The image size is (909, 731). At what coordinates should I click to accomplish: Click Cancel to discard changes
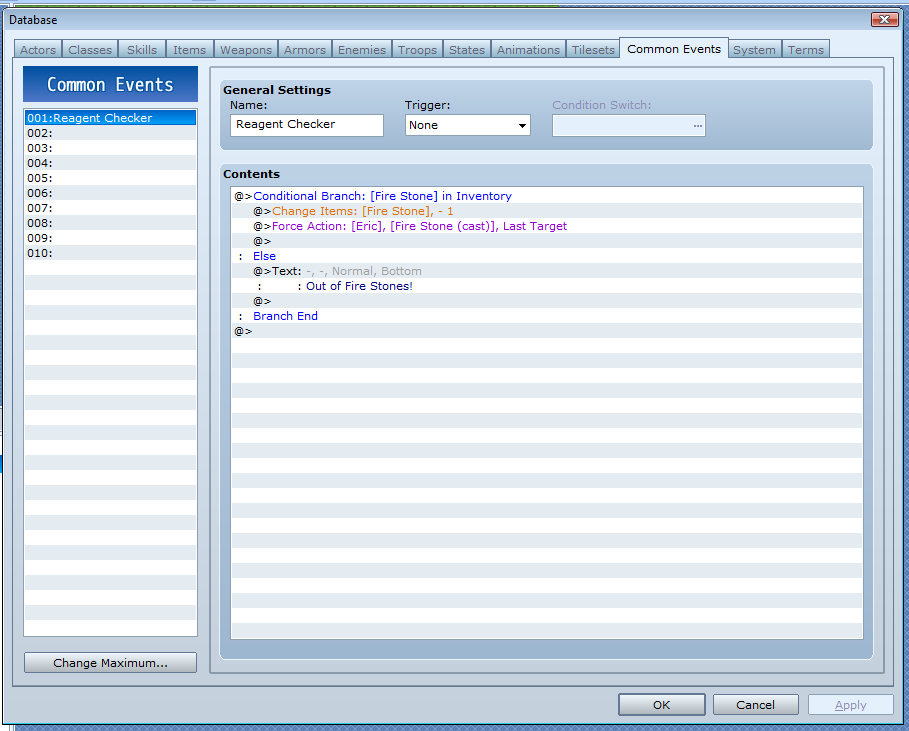(755, 705)
